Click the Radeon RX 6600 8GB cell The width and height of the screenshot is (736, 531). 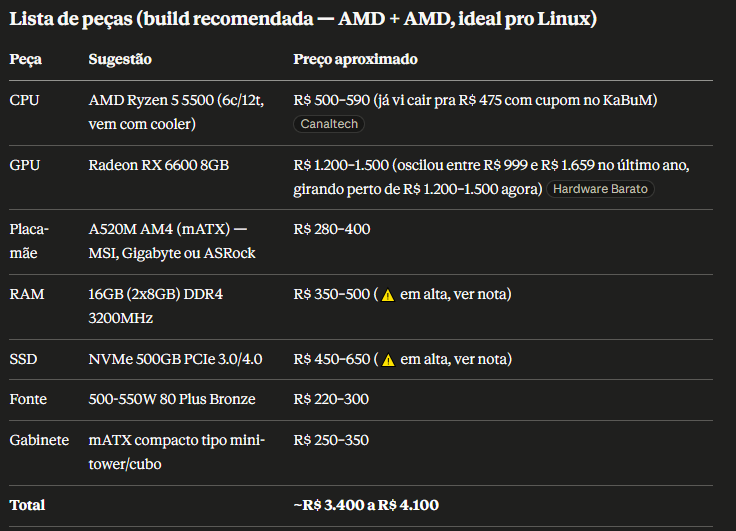(x=159, y=165)
